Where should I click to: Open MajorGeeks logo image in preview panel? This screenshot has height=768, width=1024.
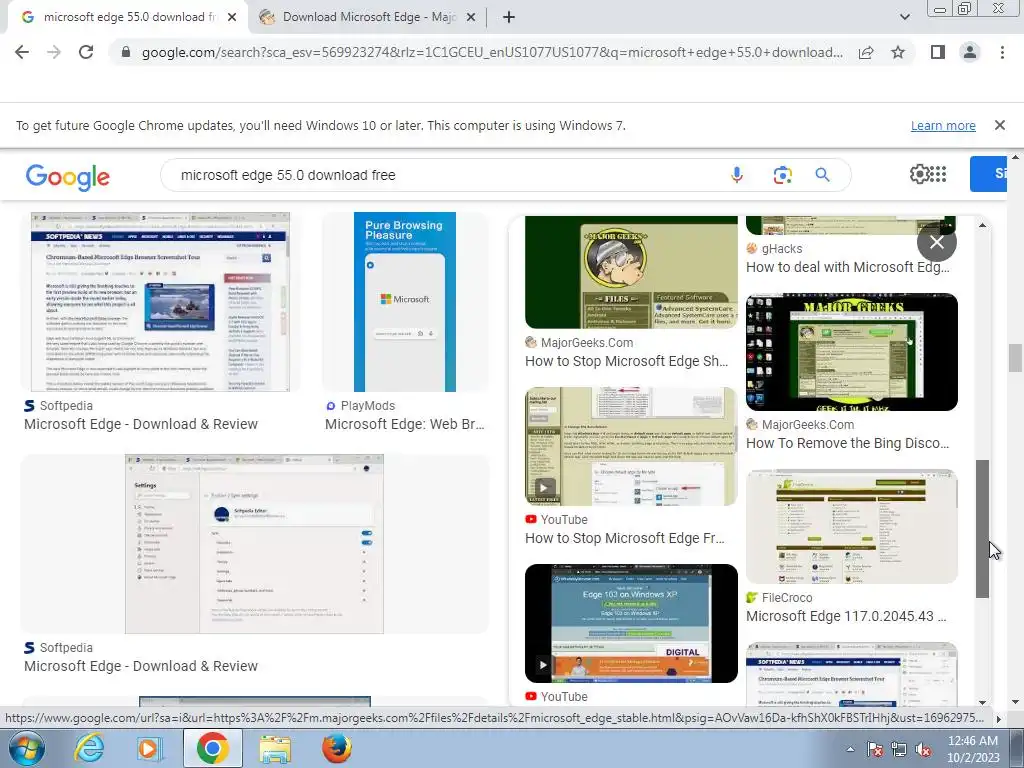click(x=631, y=272)
